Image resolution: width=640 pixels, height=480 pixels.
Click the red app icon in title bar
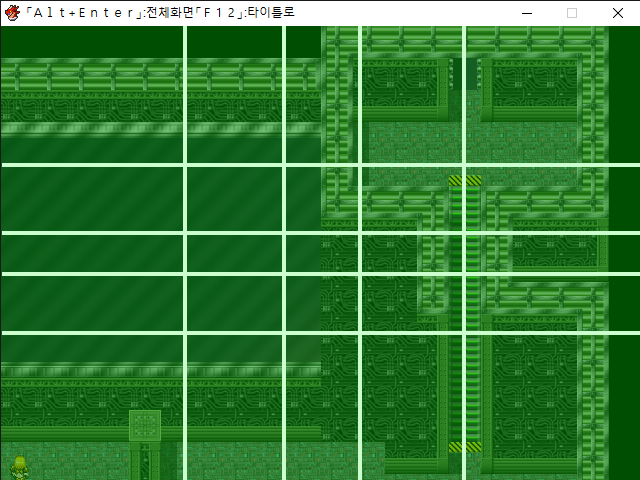click(12, 13)
